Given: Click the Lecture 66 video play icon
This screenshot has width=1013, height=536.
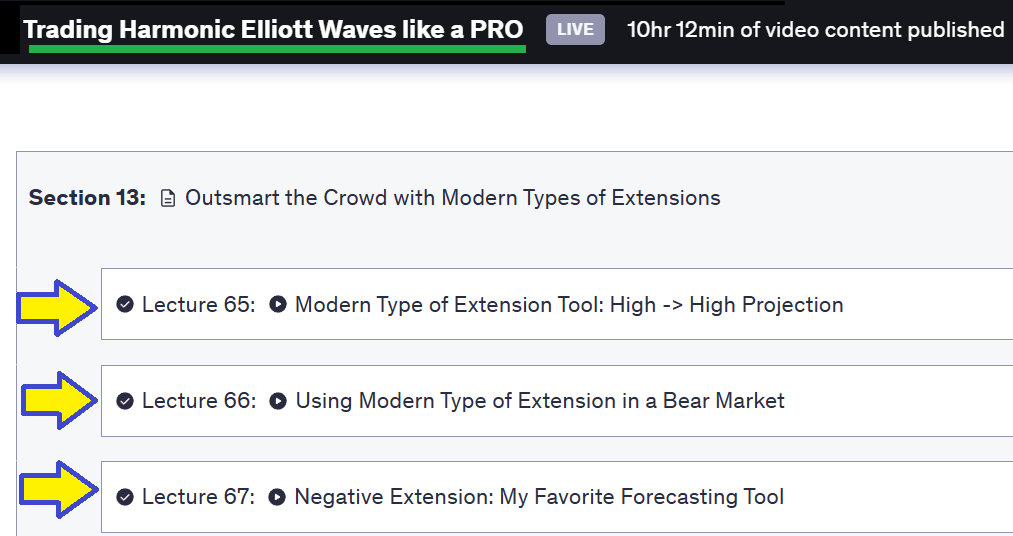Looking at the screenshot, I should pos(278,401).
